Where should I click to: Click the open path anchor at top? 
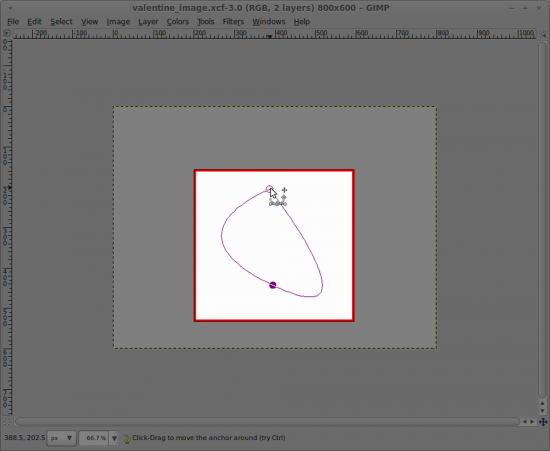point(269,189)
